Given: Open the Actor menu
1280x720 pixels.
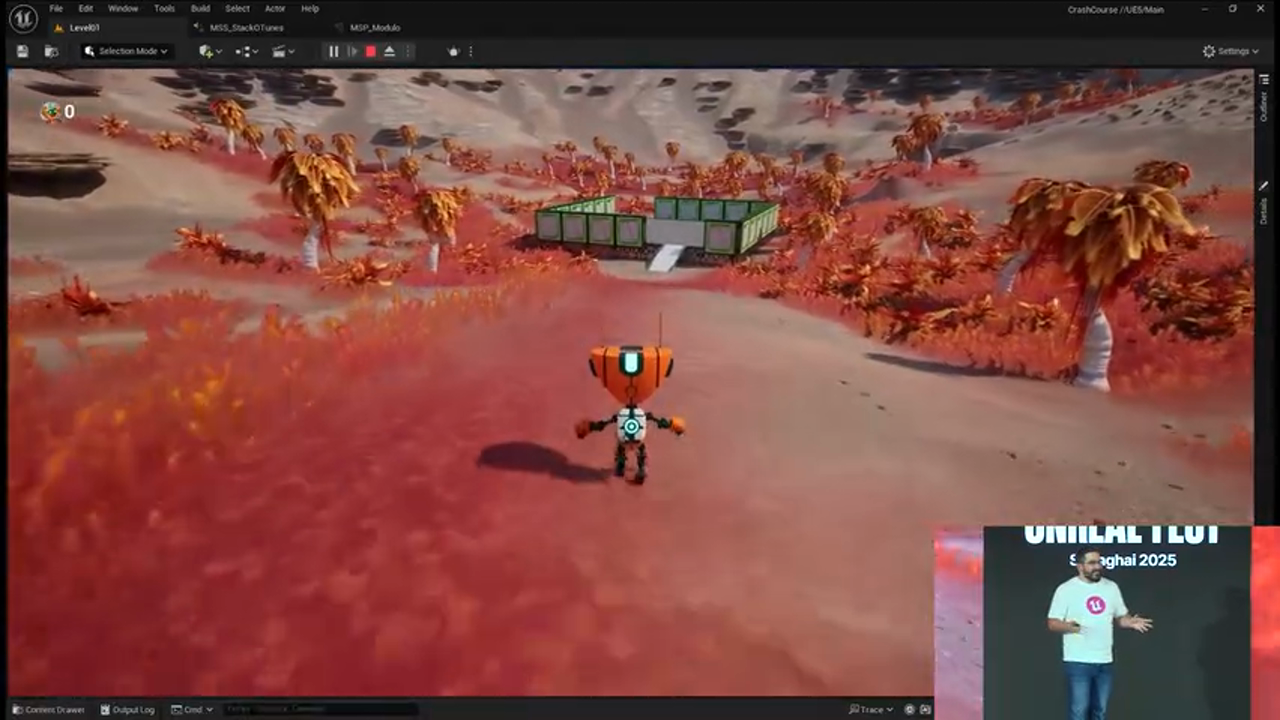Looking at the screenshot, I should (274, 8).
